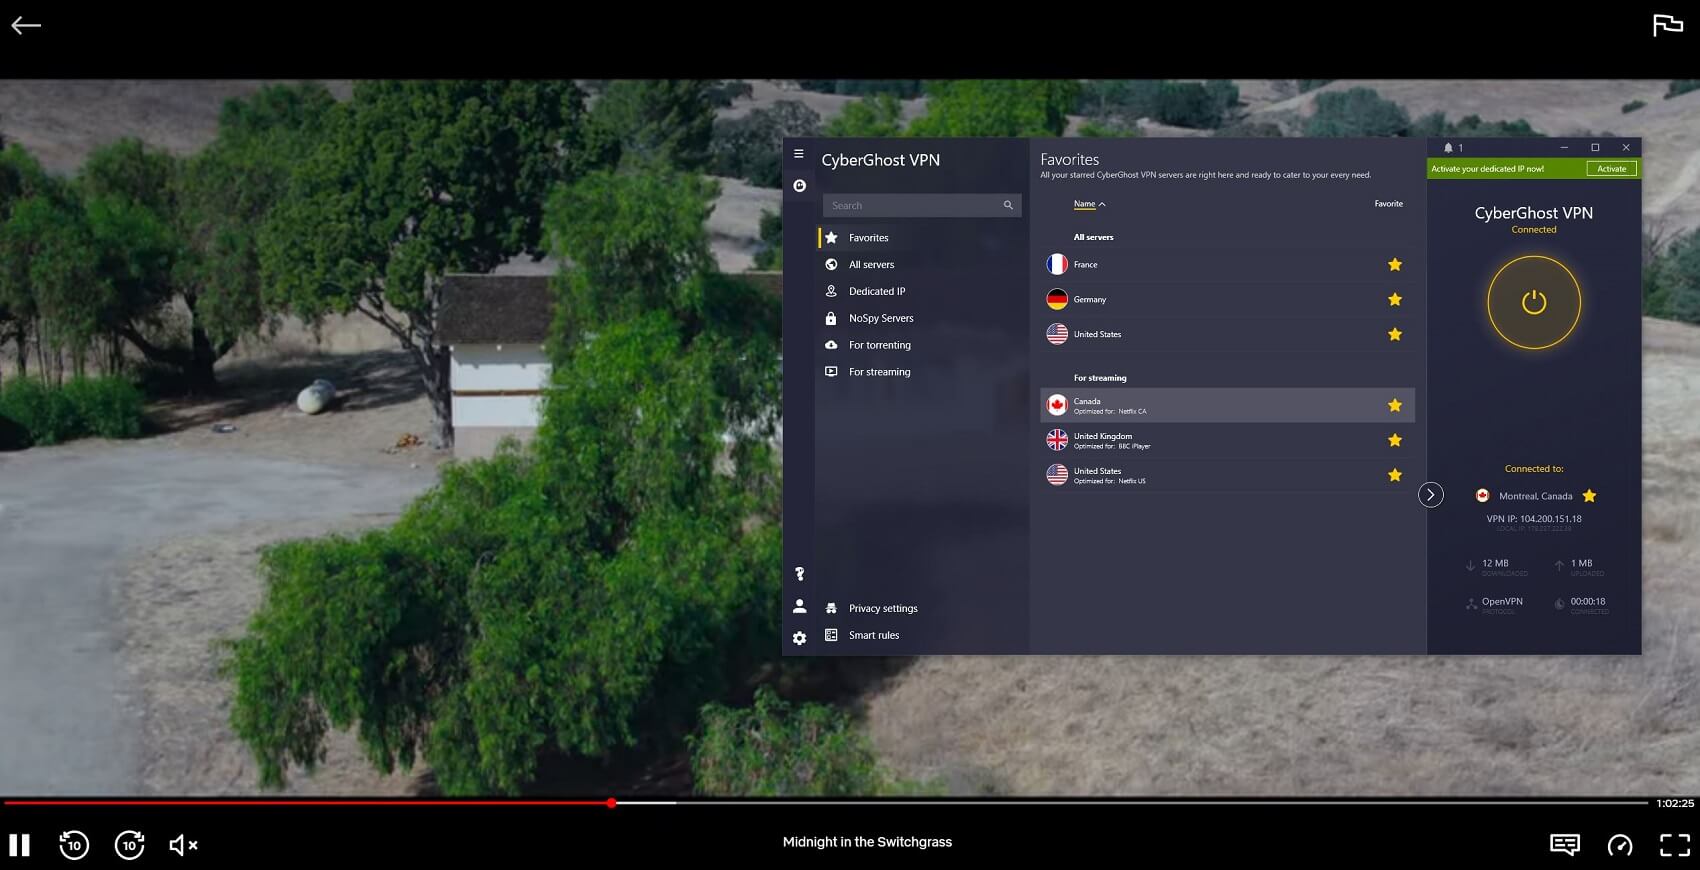Open For streaming servers
This screenshot has width=1700, height=870.
coord(880,372)
